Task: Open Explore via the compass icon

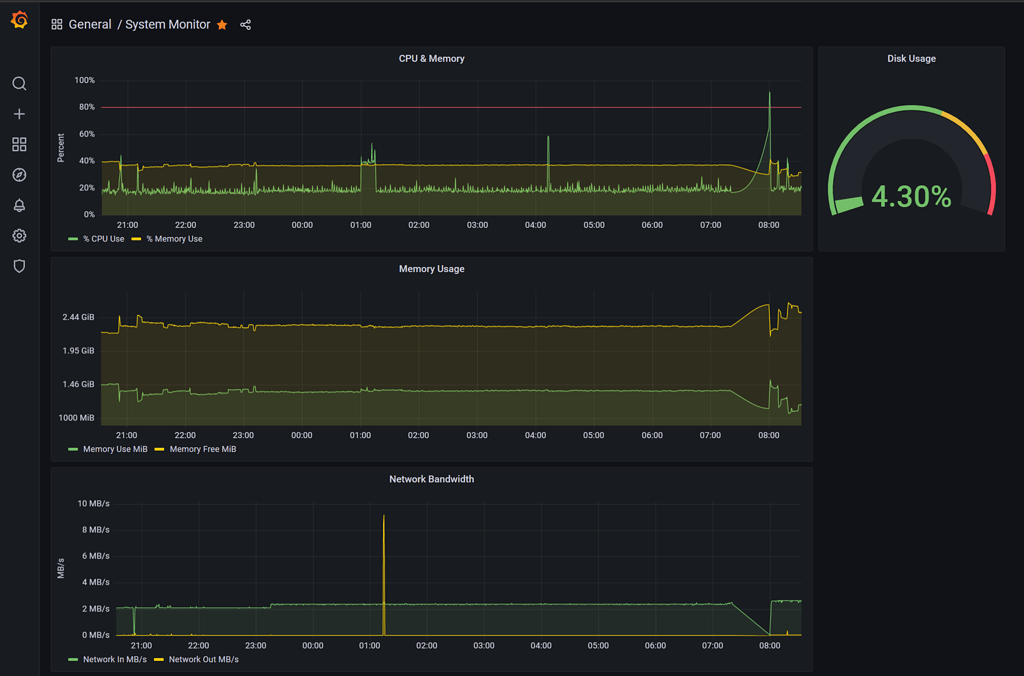Action: [19, 175]
